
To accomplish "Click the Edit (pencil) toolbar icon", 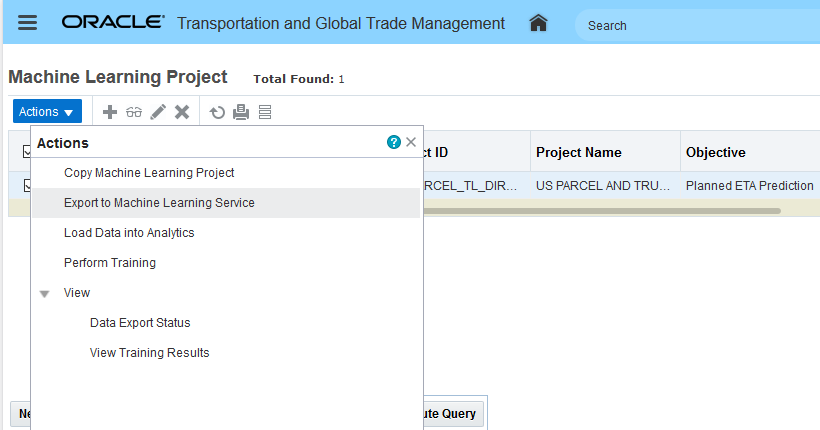I will click(x=158, y=112).
